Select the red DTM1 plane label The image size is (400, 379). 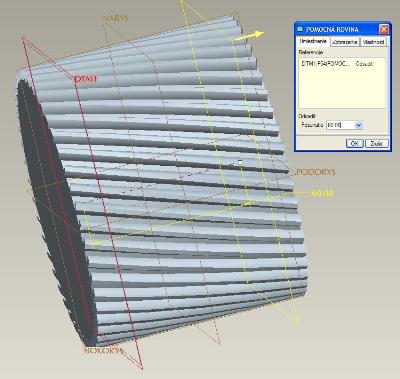click(85, 79)
